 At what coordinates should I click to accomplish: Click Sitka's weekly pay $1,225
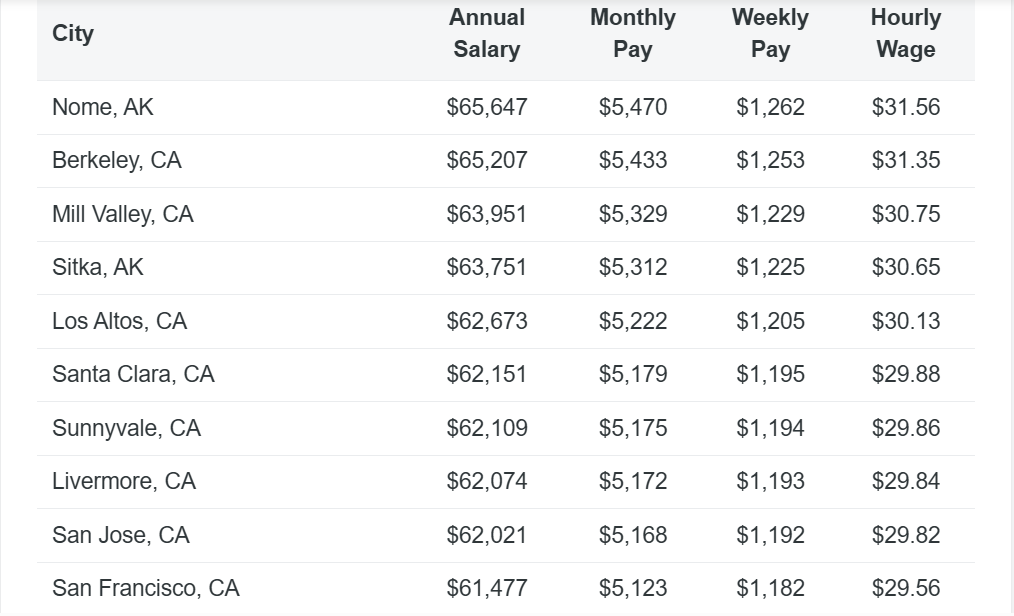[770, 268]
